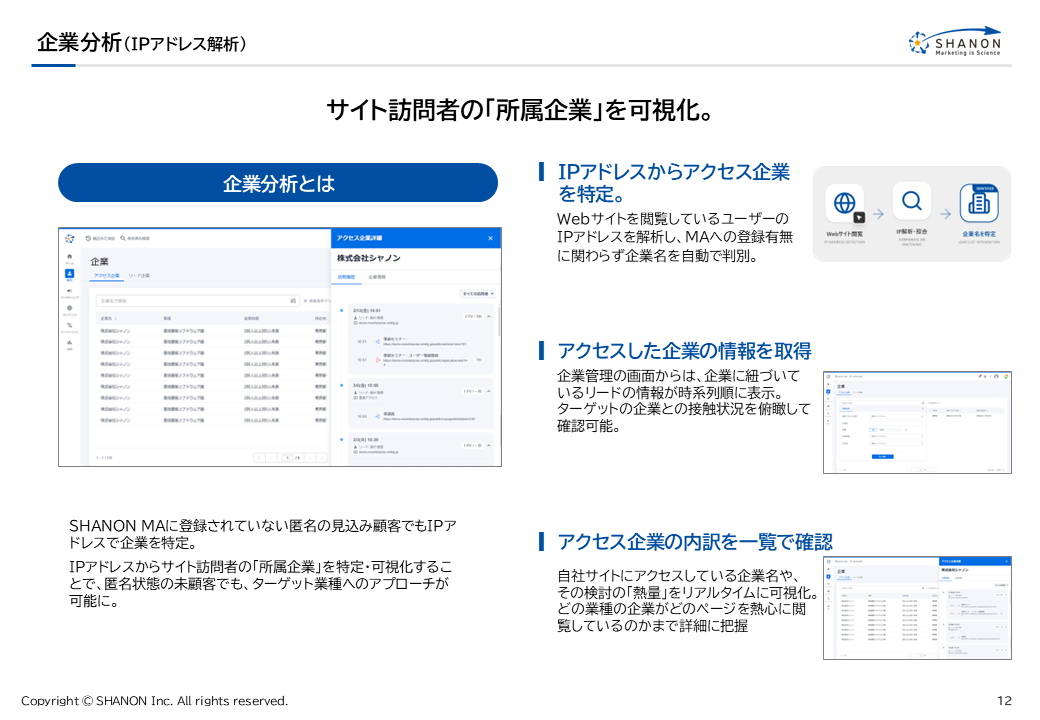The image size is (1040, 720).
Task: Click the SHANON logo in the slide header
Action: 955,41
